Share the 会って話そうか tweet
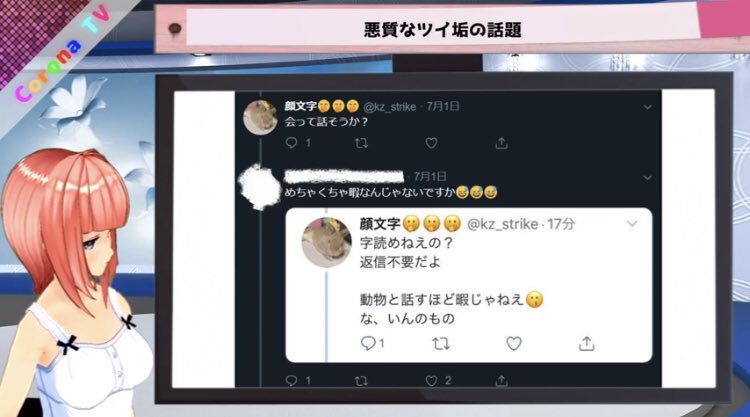The image size is (750, 417). click(501, 143)
